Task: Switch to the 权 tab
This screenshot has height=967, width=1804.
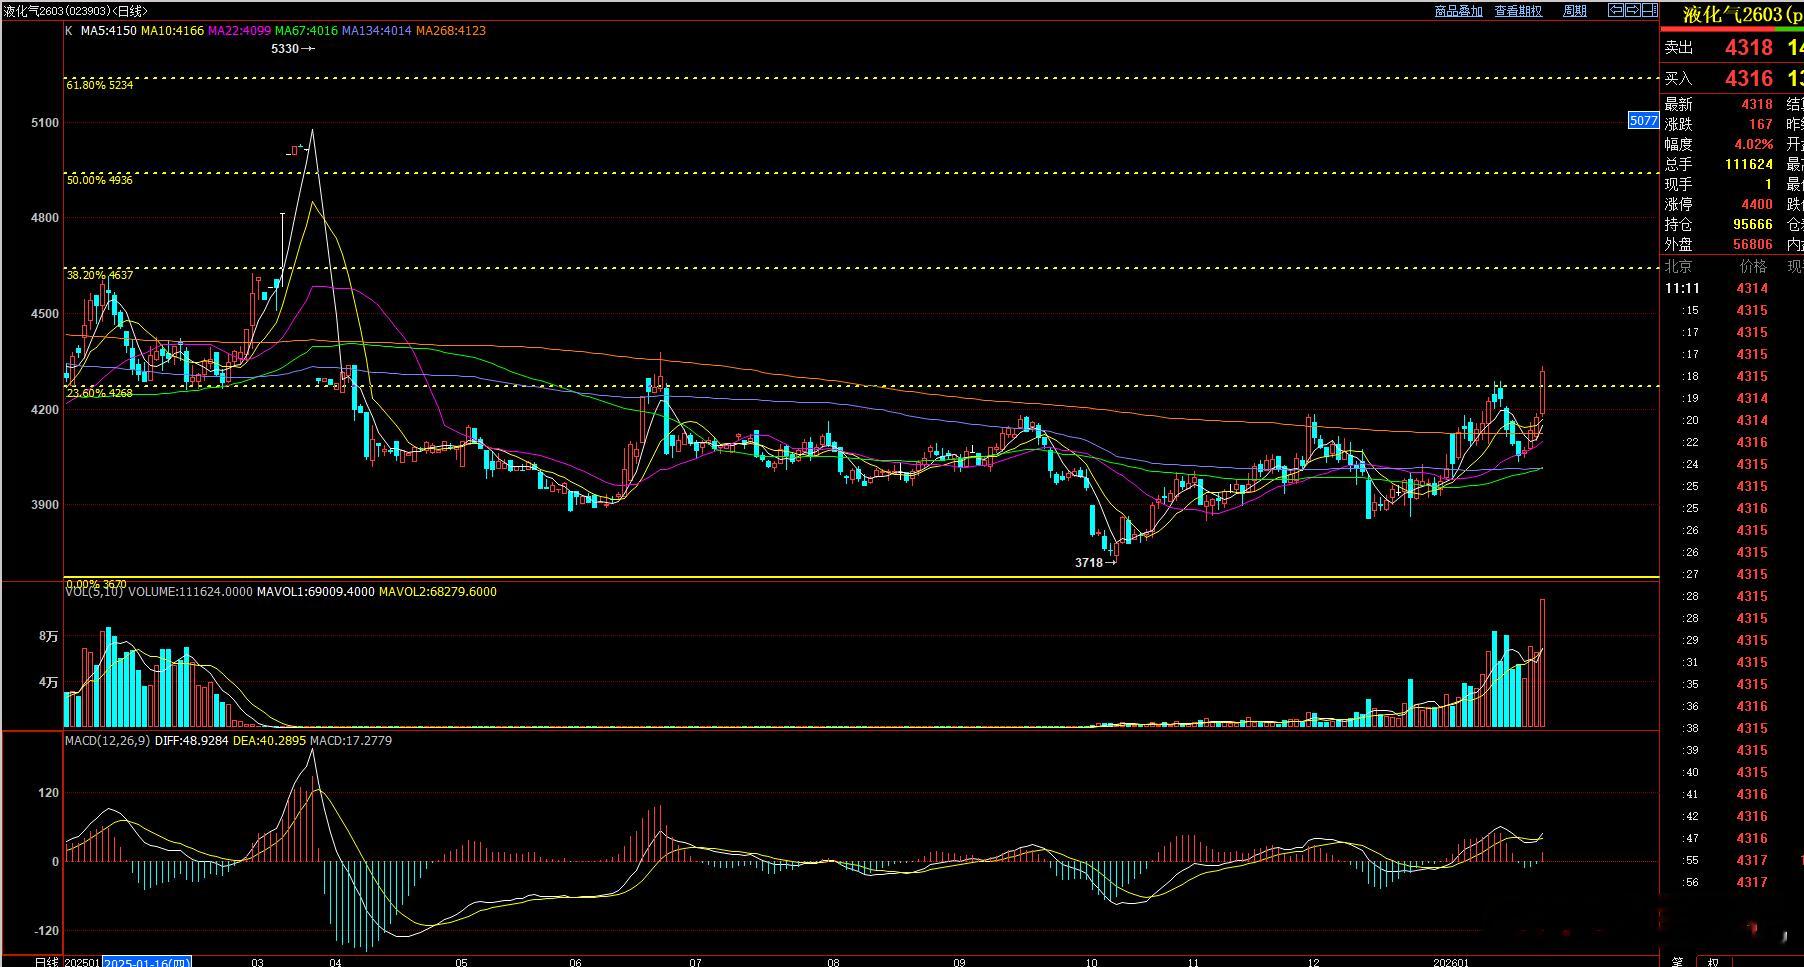Action: tap(1713, 961)
